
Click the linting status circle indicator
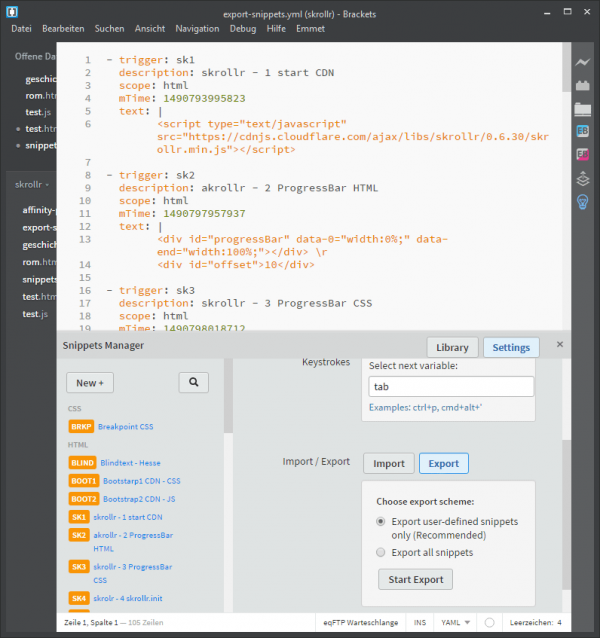pos(489,623)
